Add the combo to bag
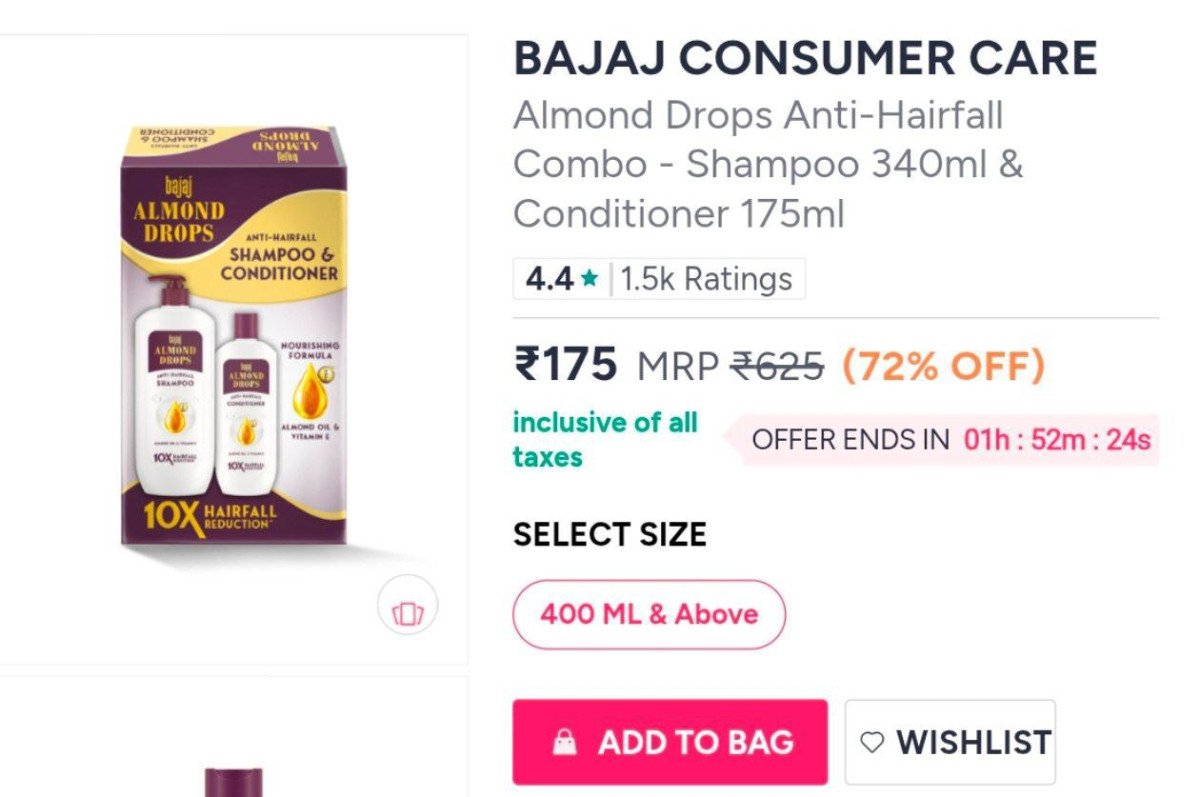This screenshot has height=797, width=1200. click(670, 742)
